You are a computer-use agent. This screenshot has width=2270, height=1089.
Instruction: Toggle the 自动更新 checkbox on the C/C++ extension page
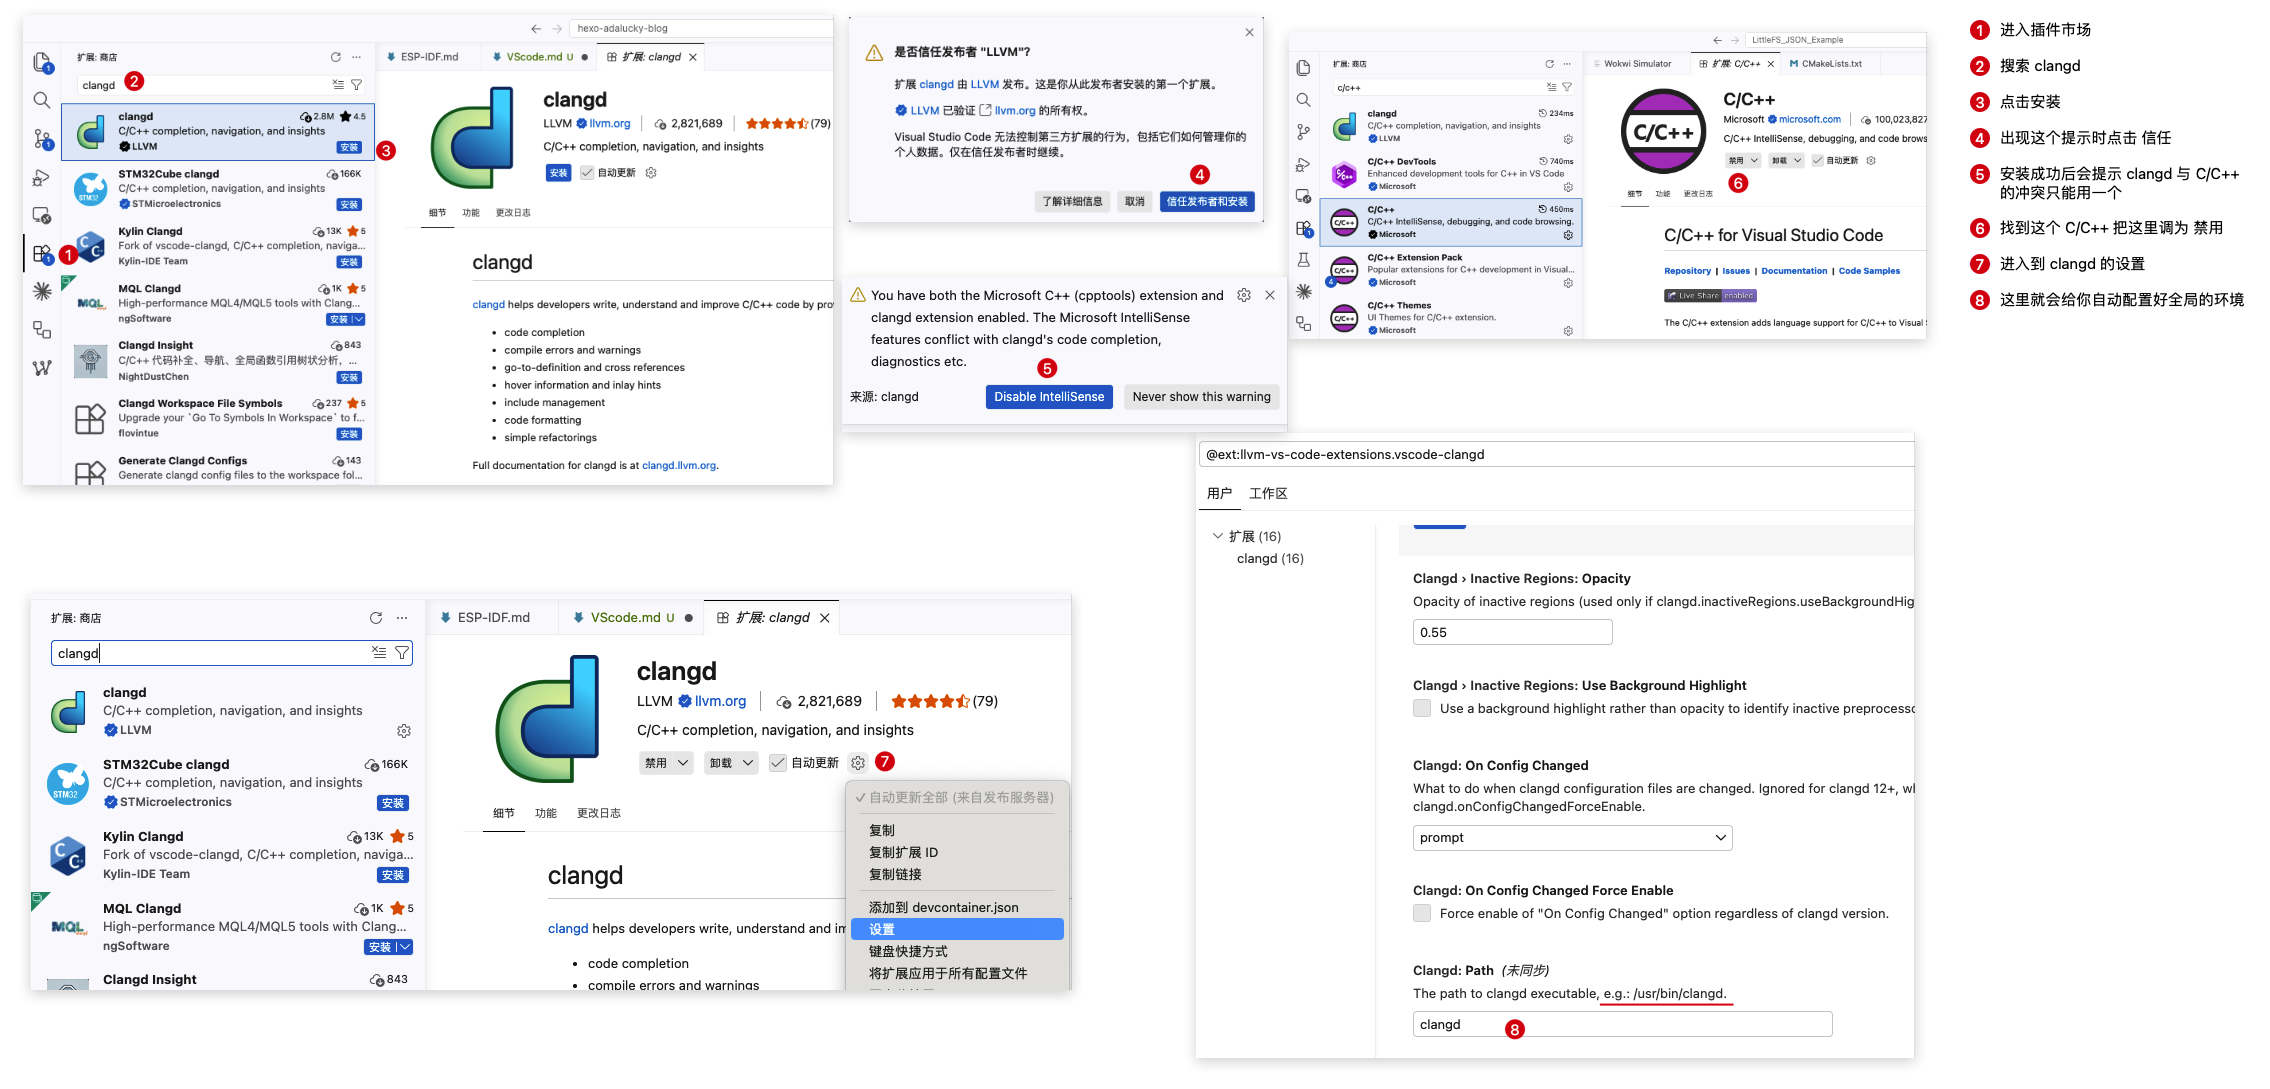tap(1817, 160)
